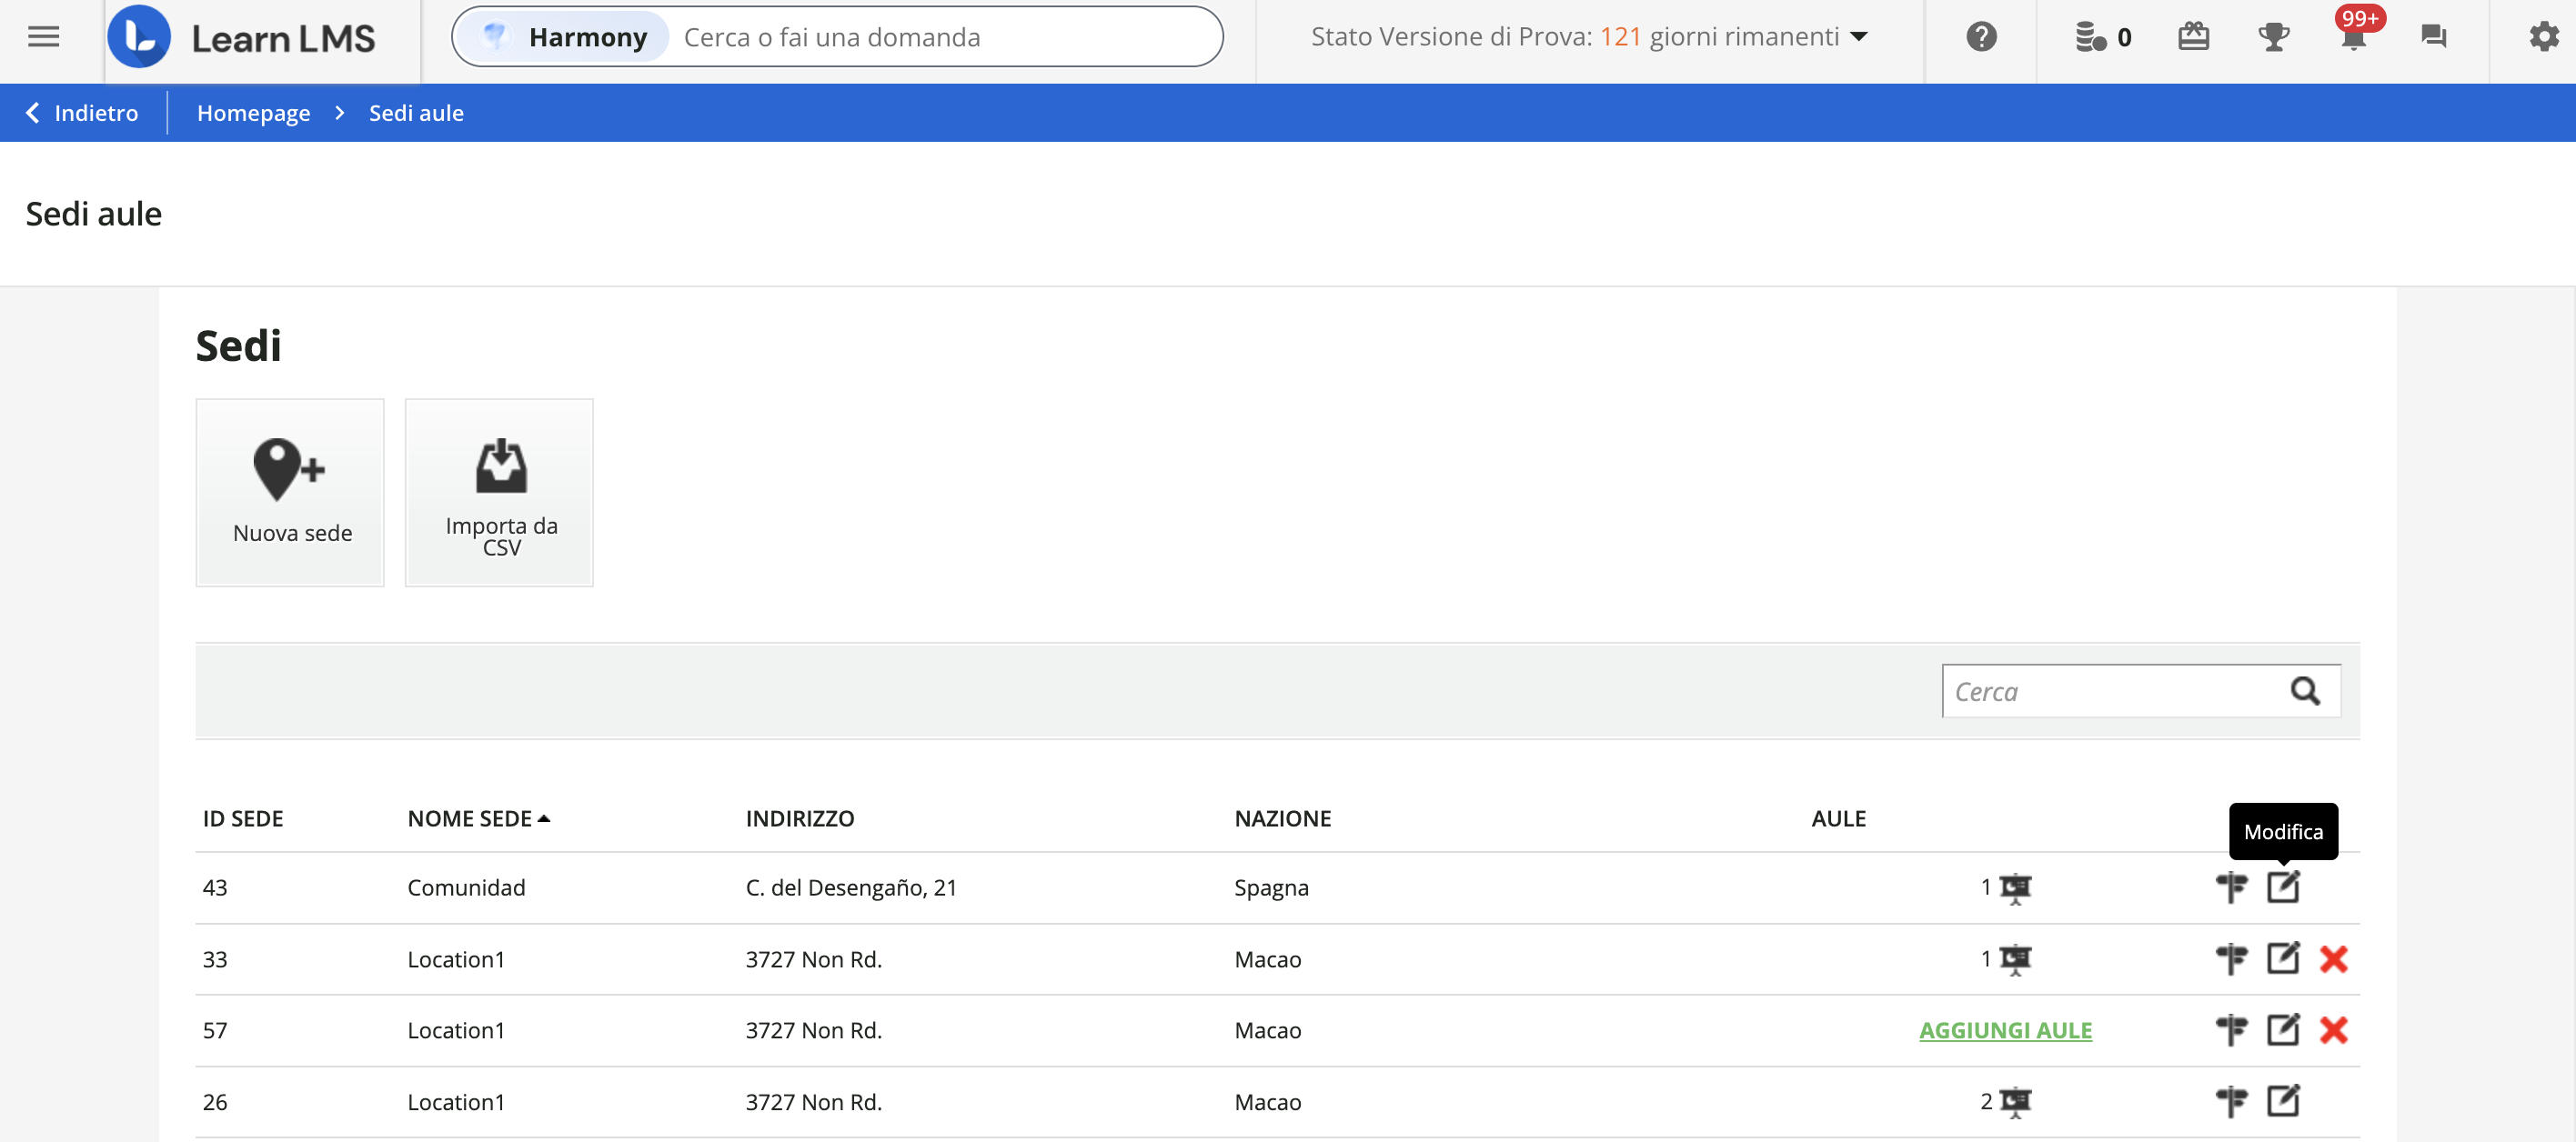The image size is (2576, 1142).
Task: Click the help question mark icon
Action: click(1980, 37)
